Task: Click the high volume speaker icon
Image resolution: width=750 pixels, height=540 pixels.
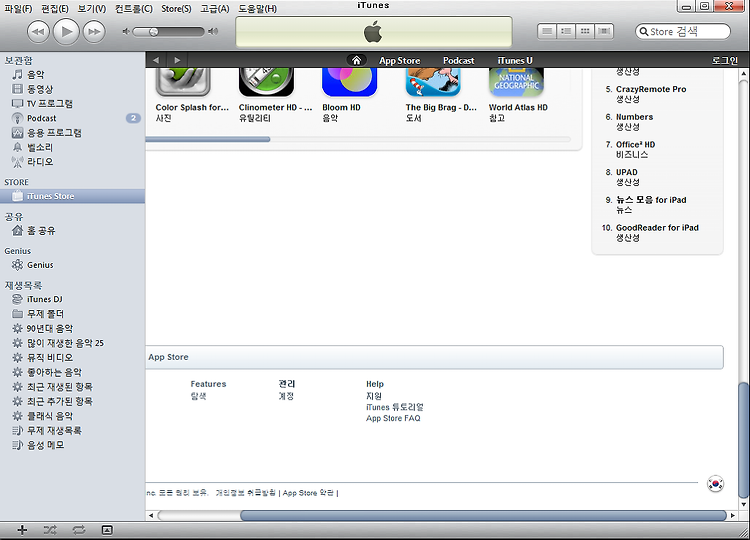Action: point(213,32)
